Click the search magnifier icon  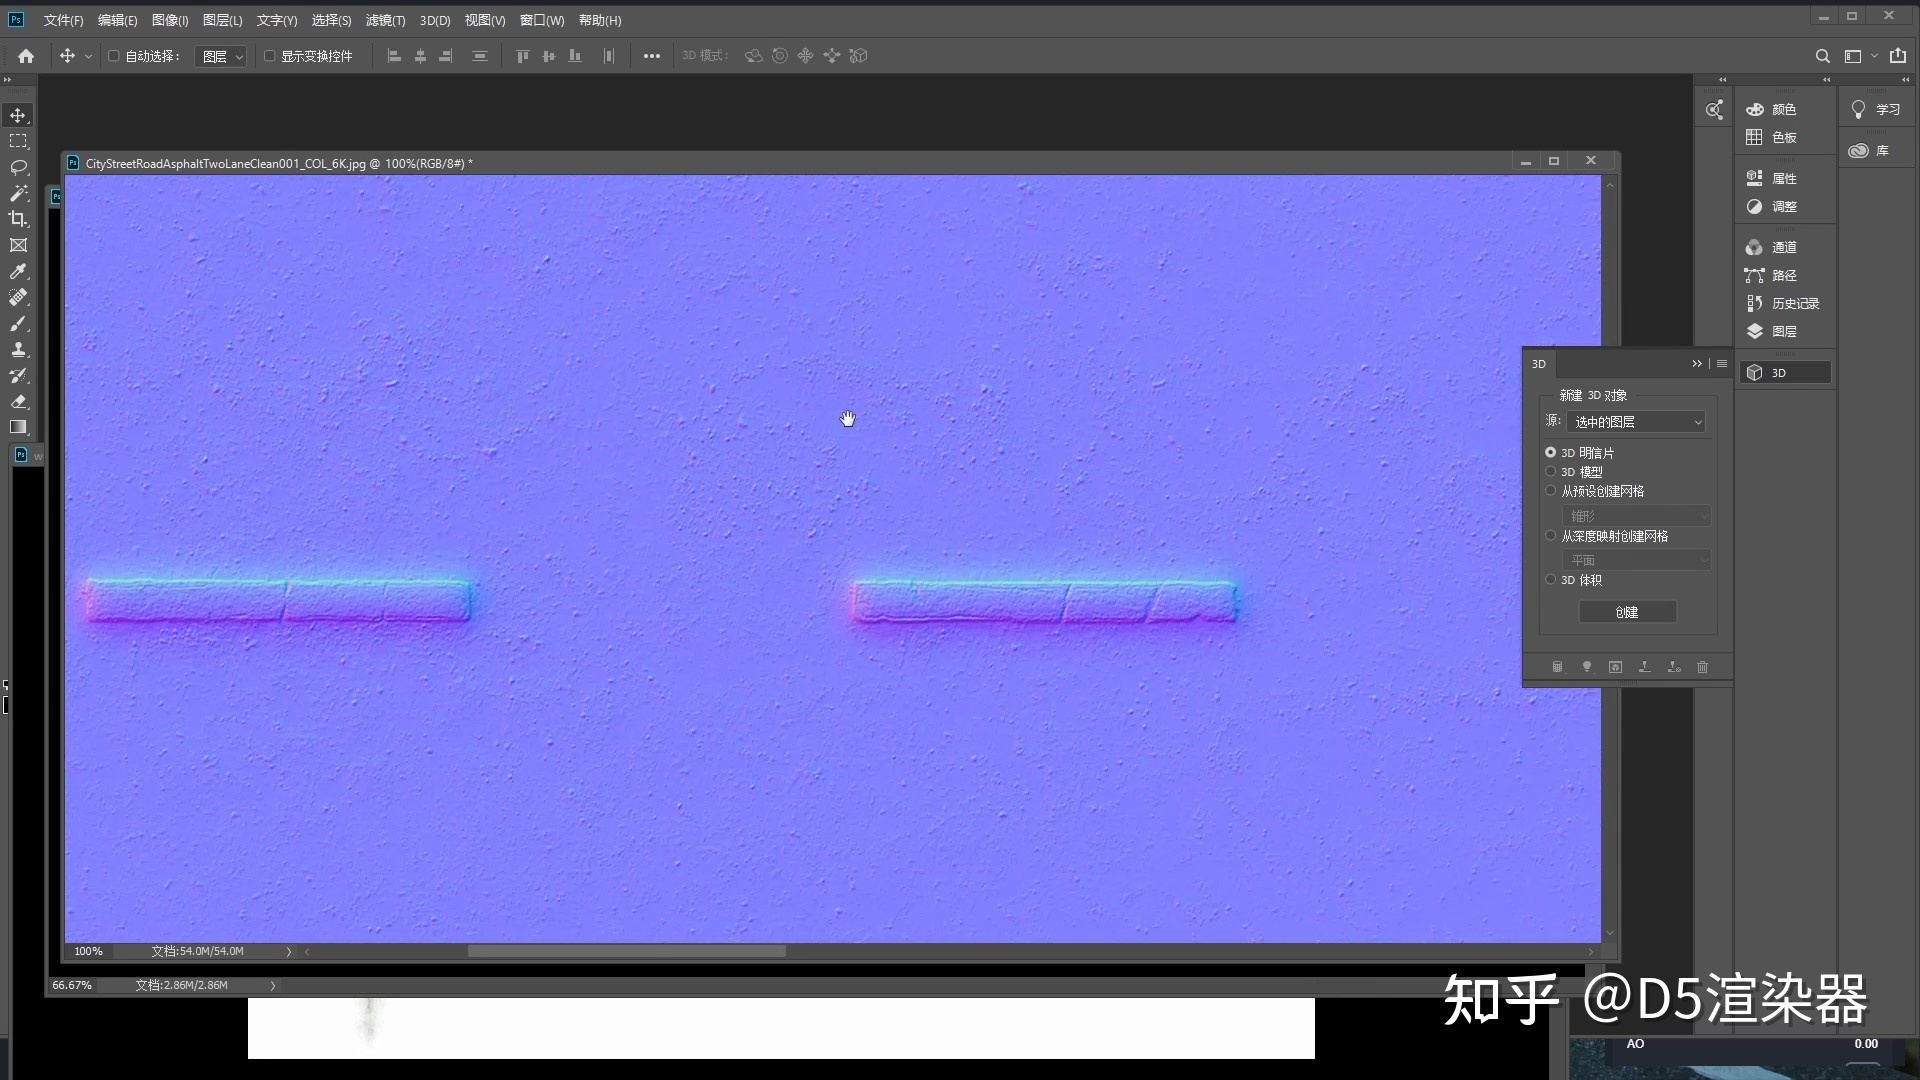coord(1822,56)
